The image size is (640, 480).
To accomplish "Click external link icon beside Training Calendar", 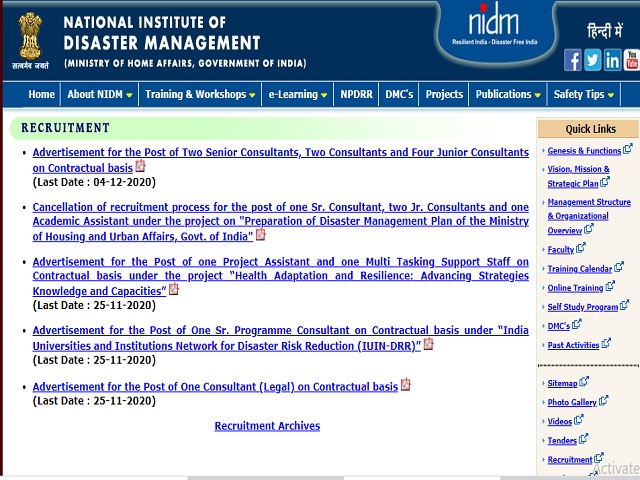I will coord(619,267).
